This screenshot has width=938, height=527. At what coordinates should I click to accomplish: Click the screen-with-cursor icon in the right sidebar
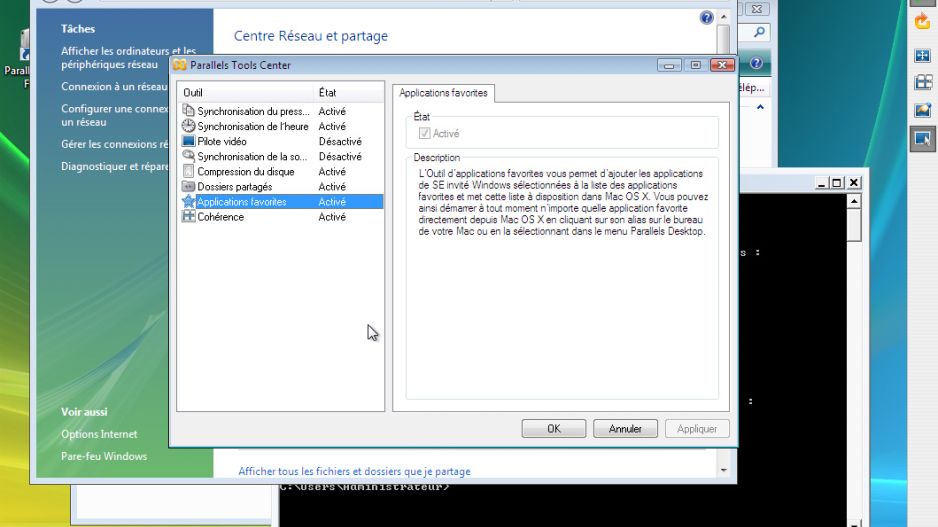(x=922, y=139)
